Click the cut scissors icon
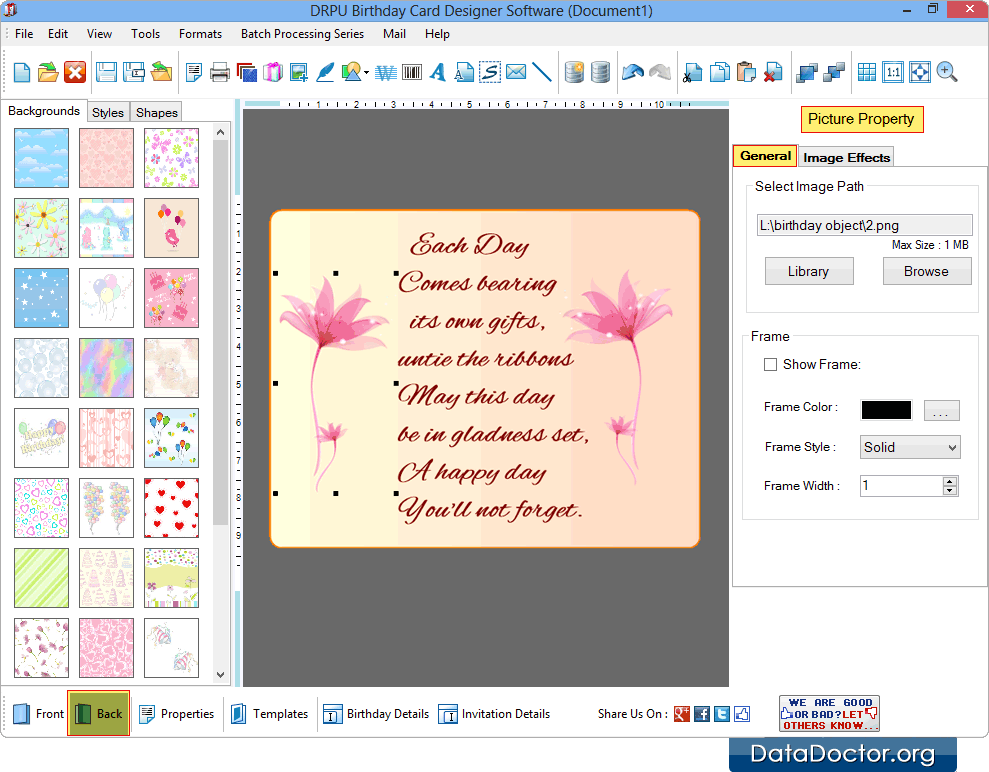Viewport: 989px width, 772px height. click(692, 73)
